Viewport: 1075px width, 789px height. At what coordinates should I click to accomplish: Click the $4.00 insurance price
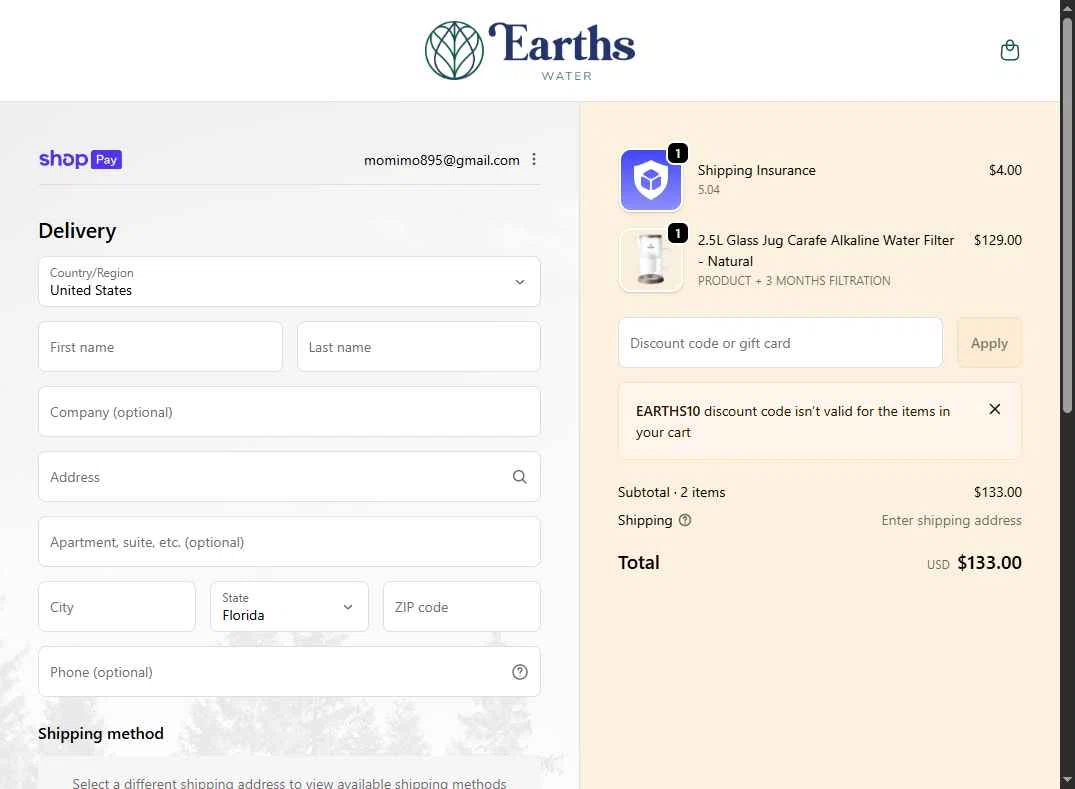pos(1005,170)
